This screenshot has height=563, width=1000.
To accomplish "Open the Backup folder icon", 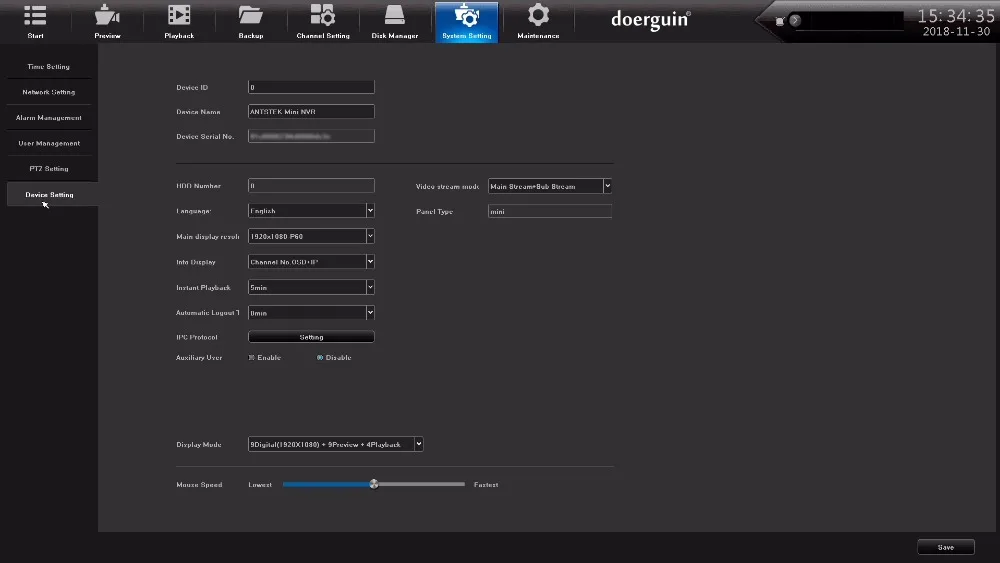I will pos(251,21).
